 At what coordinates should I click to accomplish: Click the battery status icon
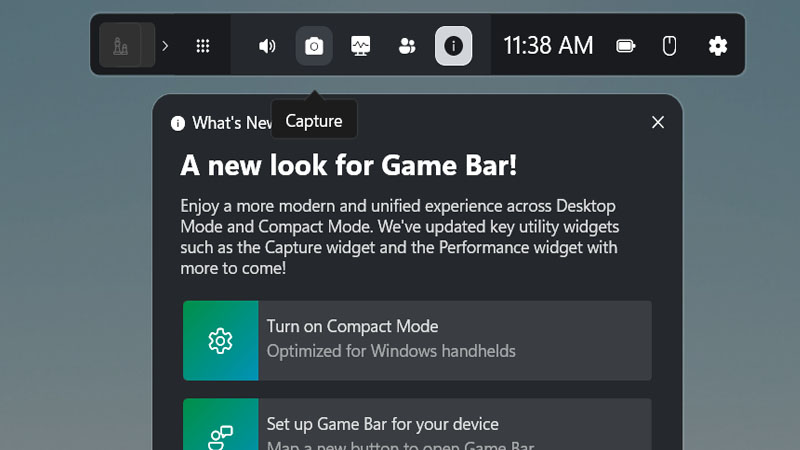pyautogui.click(x=626, y=46)
